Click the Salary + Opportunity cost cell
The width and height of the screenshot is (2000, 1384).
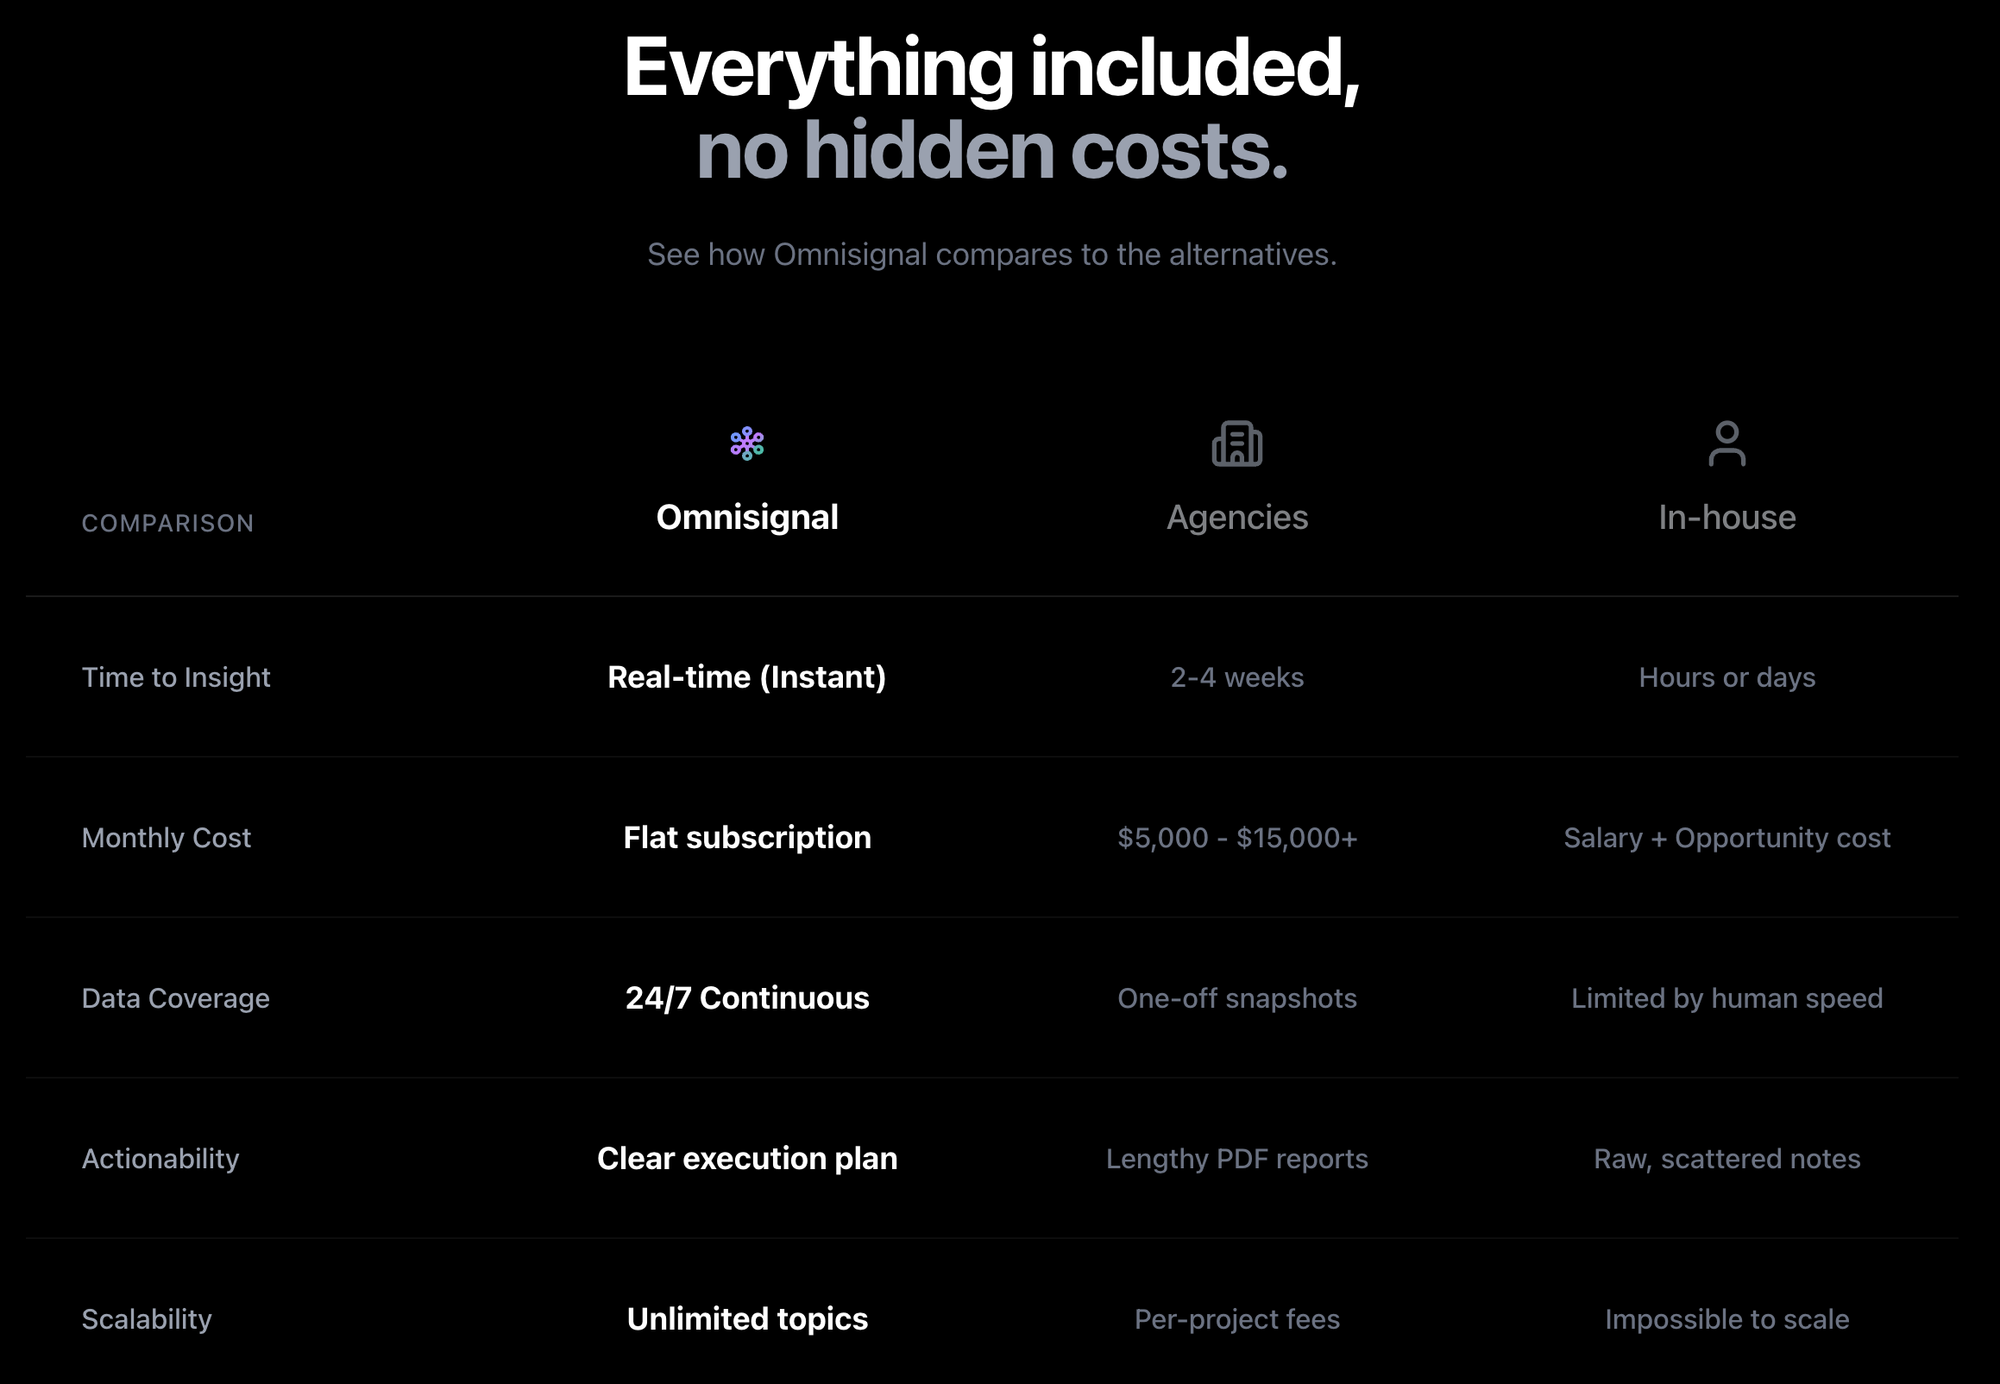point(1727,838)
